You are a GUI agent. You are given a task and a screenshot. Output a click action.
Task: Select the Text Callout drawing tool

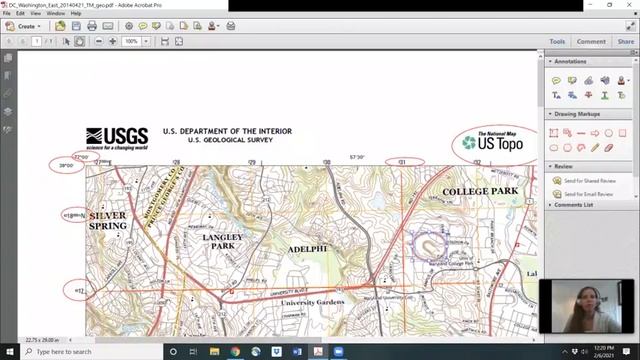point(567,133)
